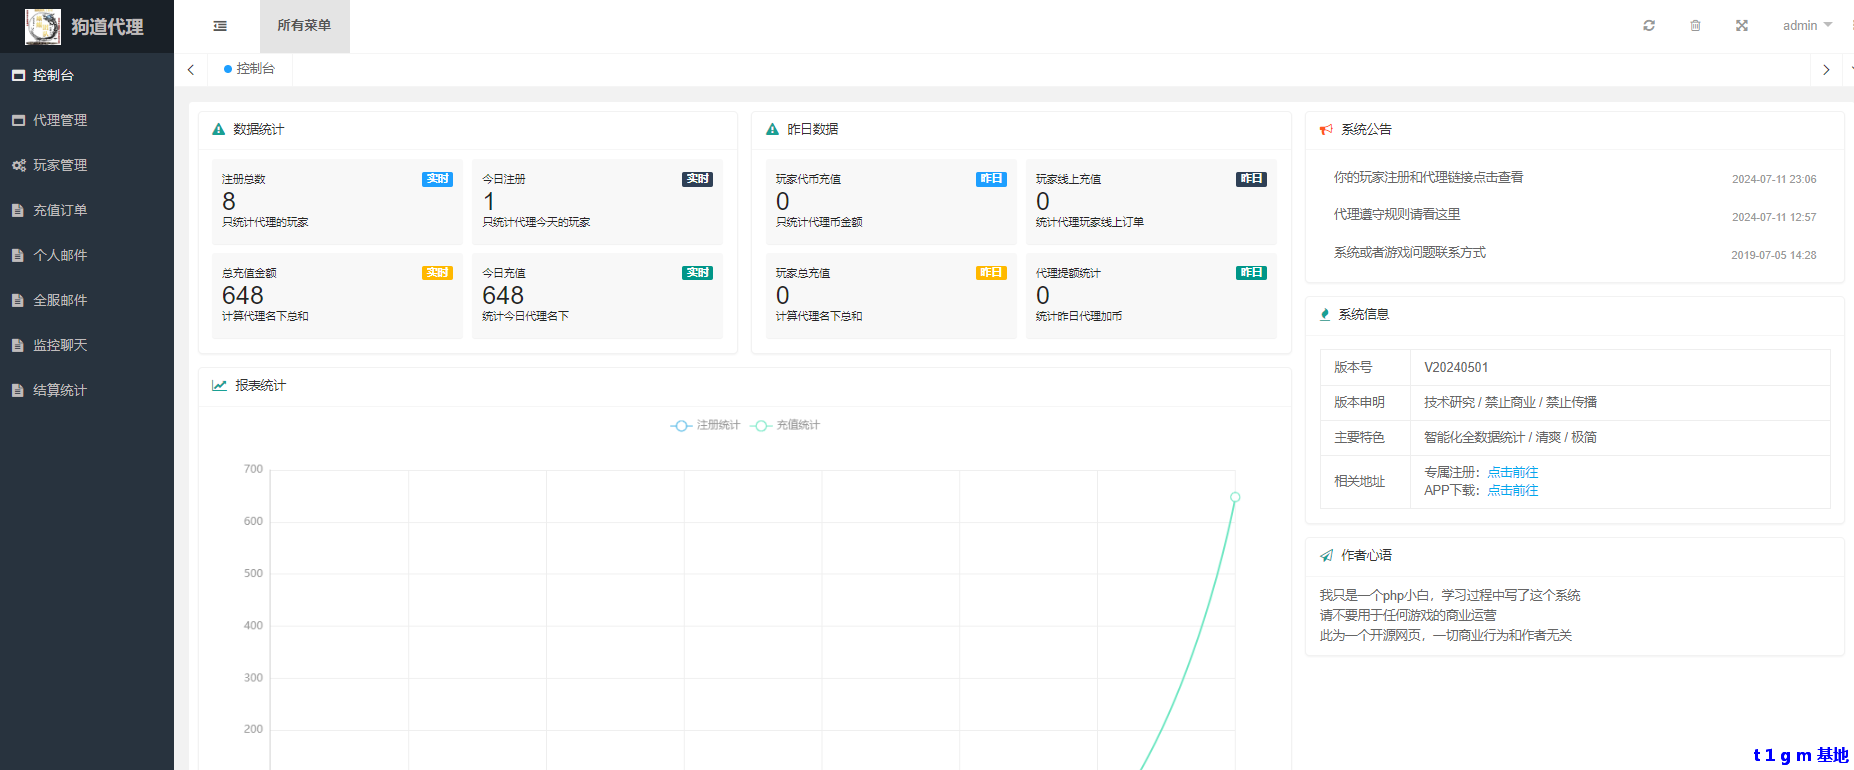1854x770 pixels.
Task: Toggle fullscreen mode with the expand icon
Action: (x=1742, y=26)
